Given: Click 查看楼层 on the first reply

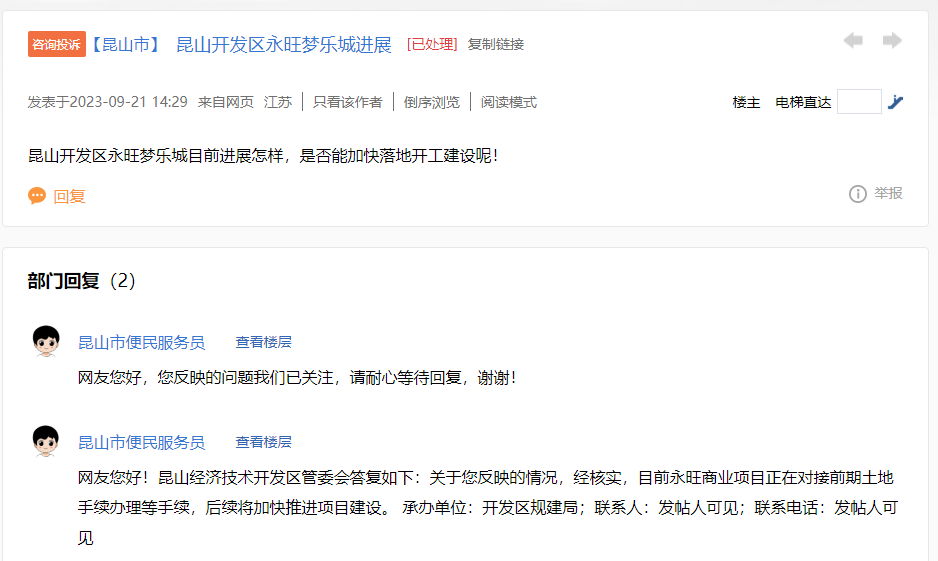Looking at the screenshot, I should click(263, 342).
